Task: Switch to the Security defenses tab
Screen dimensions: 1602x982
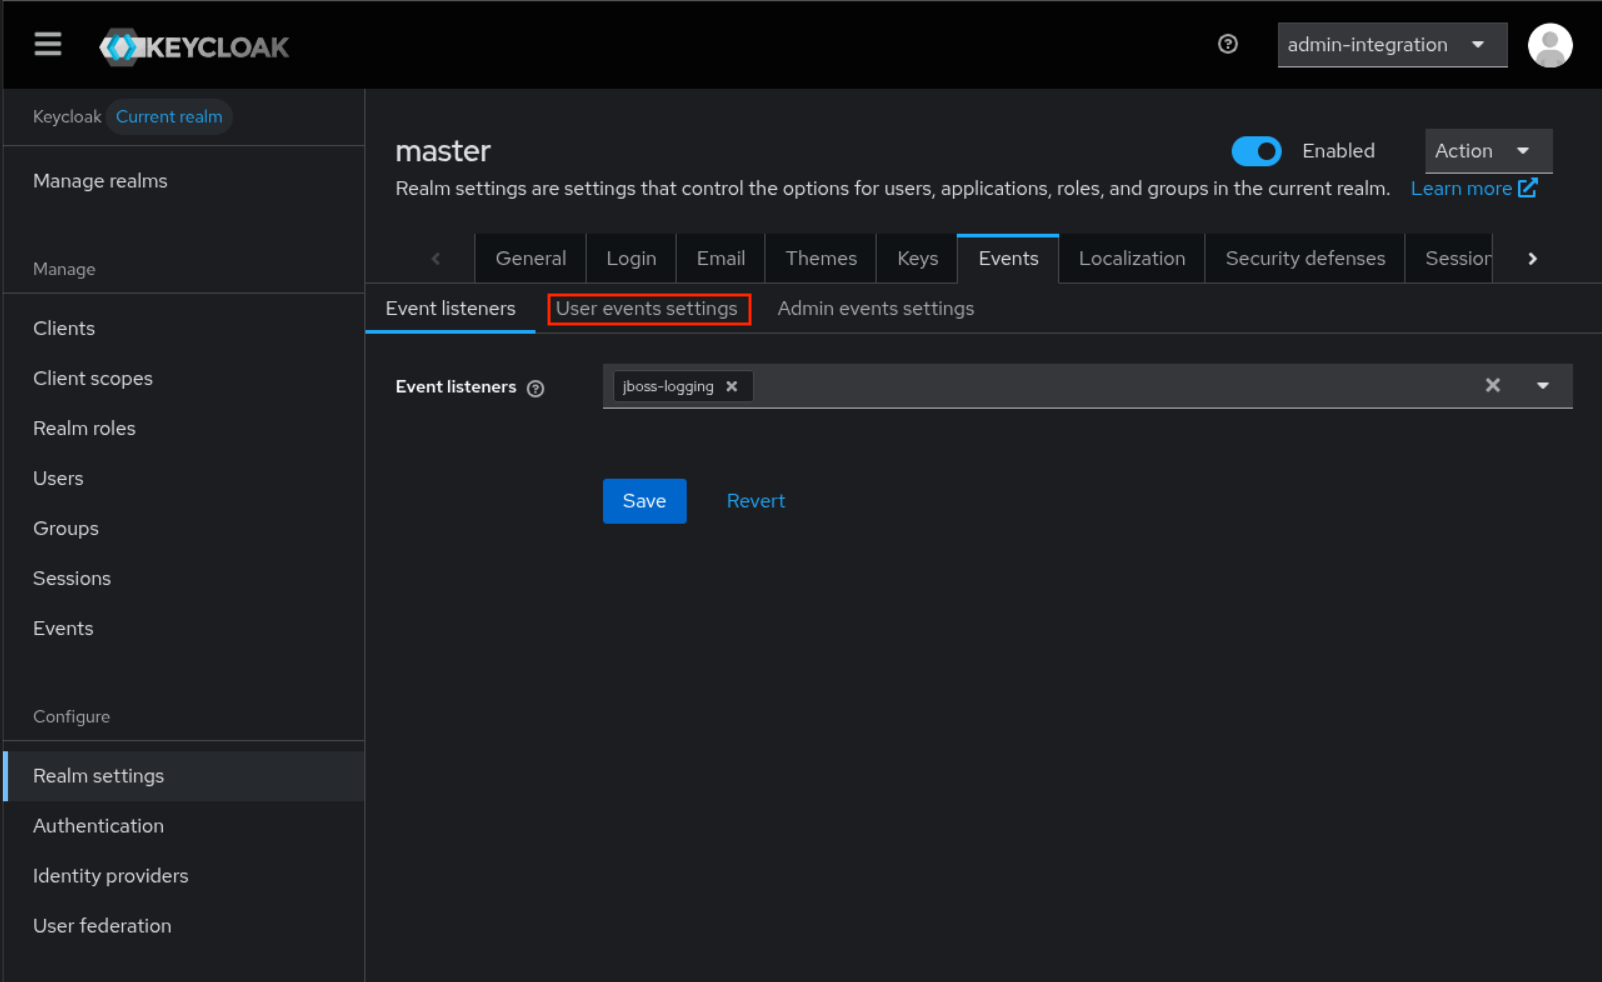Action: tap(1304, 259)
